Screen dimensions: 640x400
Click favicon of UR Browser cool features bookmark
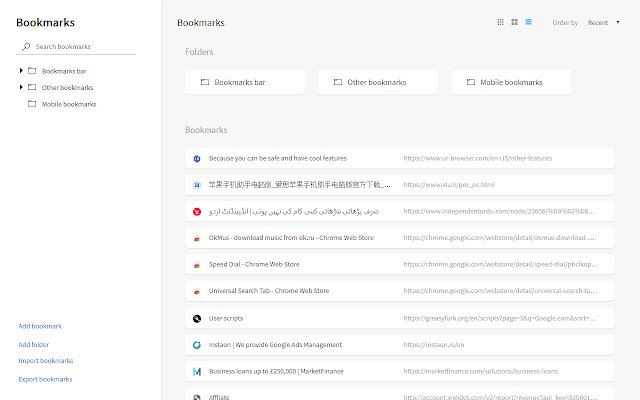point(197,158)
